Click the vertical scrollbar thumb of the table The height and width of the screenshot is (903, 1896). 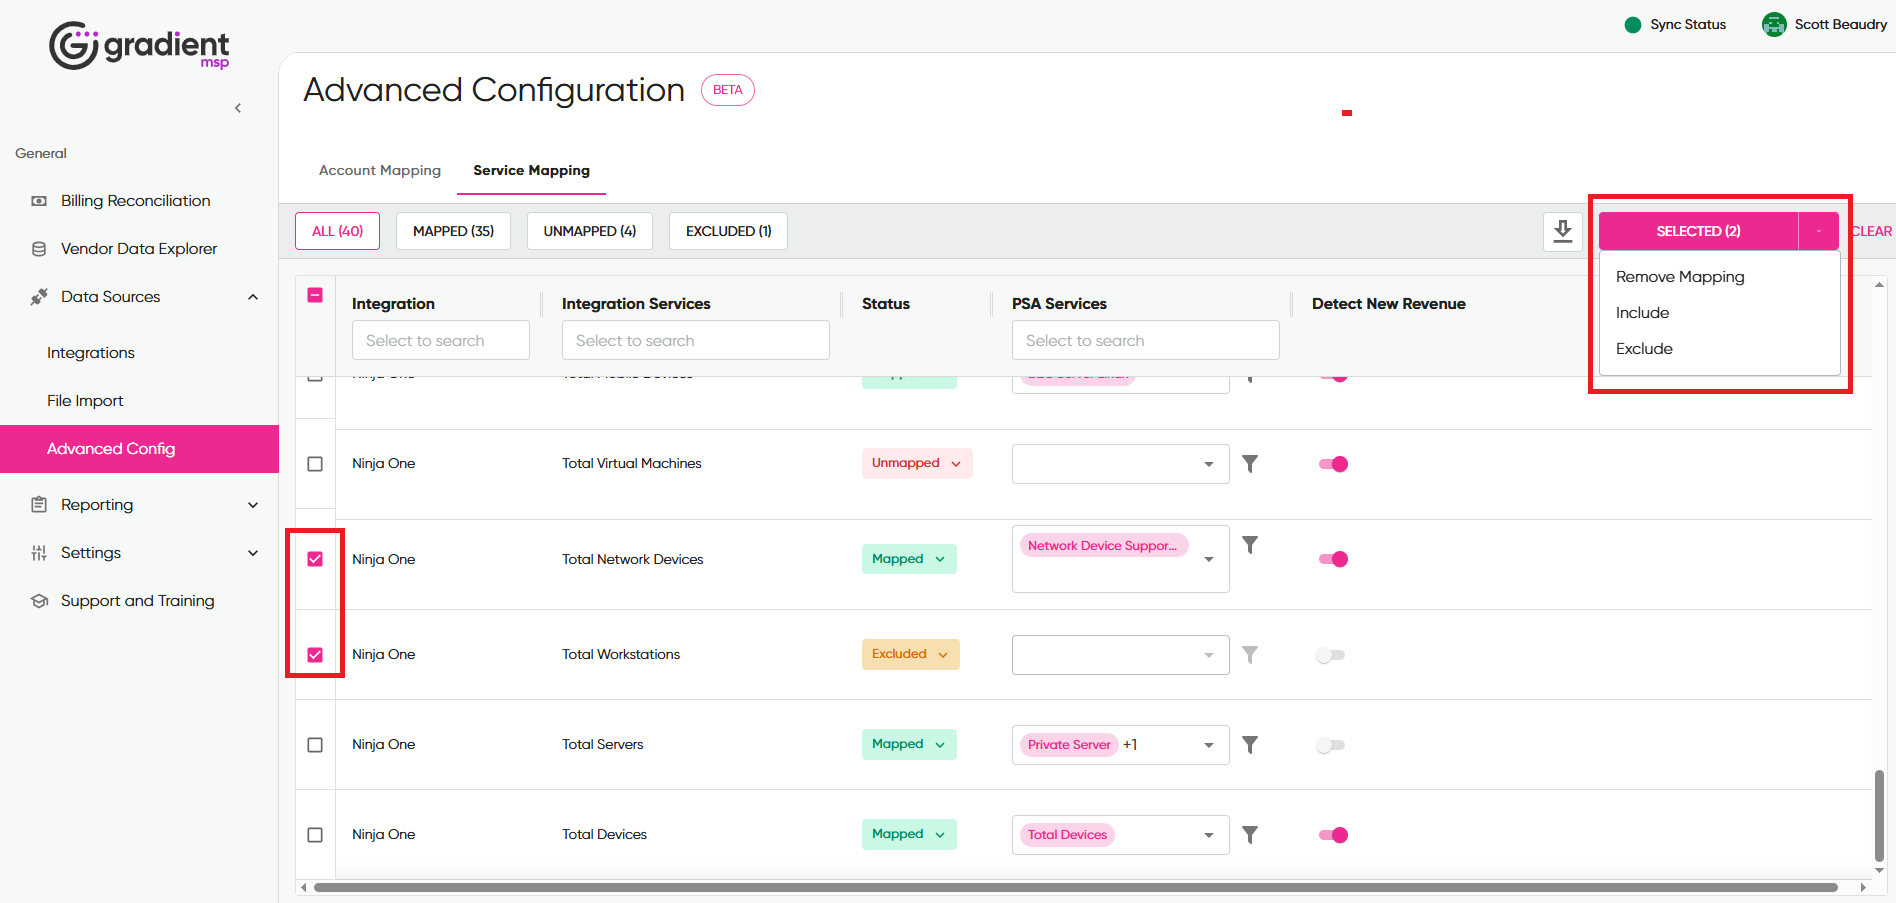click(1879, 815)
